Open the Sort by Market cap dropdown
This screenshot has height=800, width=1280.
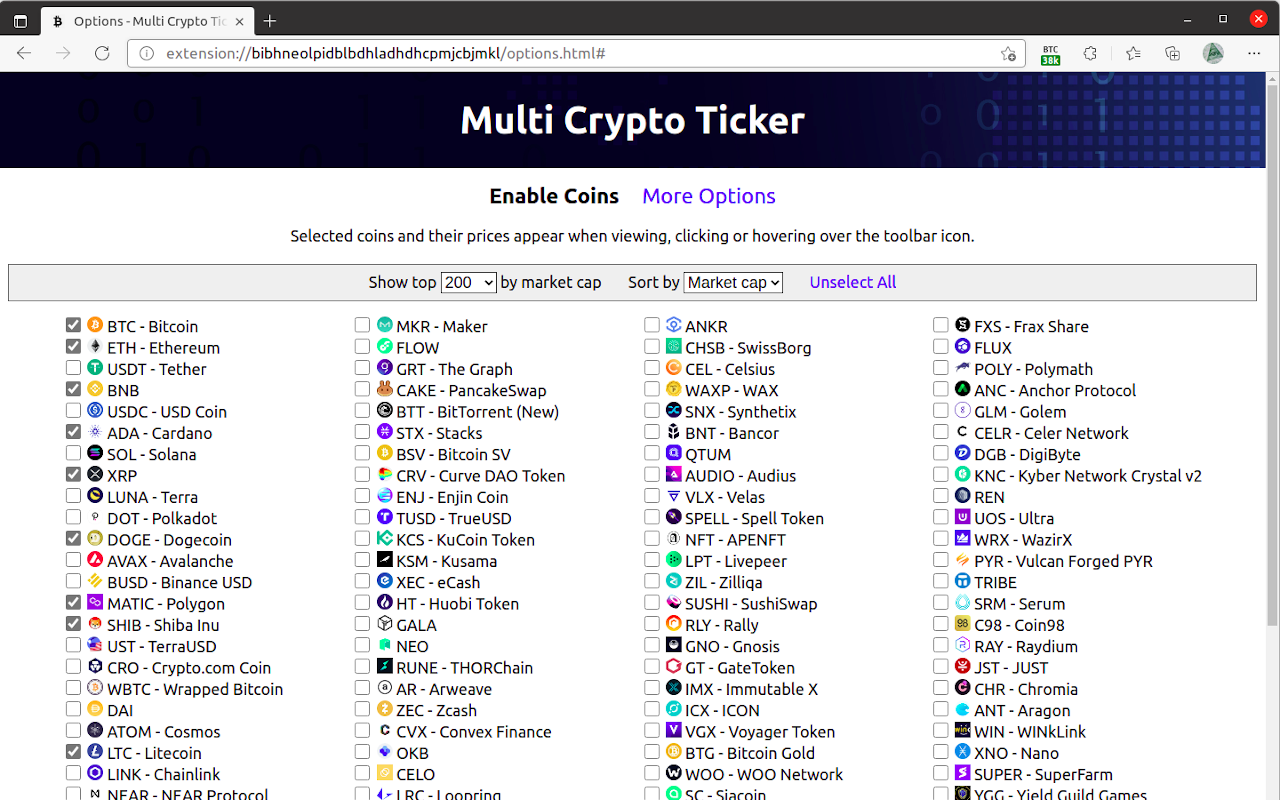(733, 283)
